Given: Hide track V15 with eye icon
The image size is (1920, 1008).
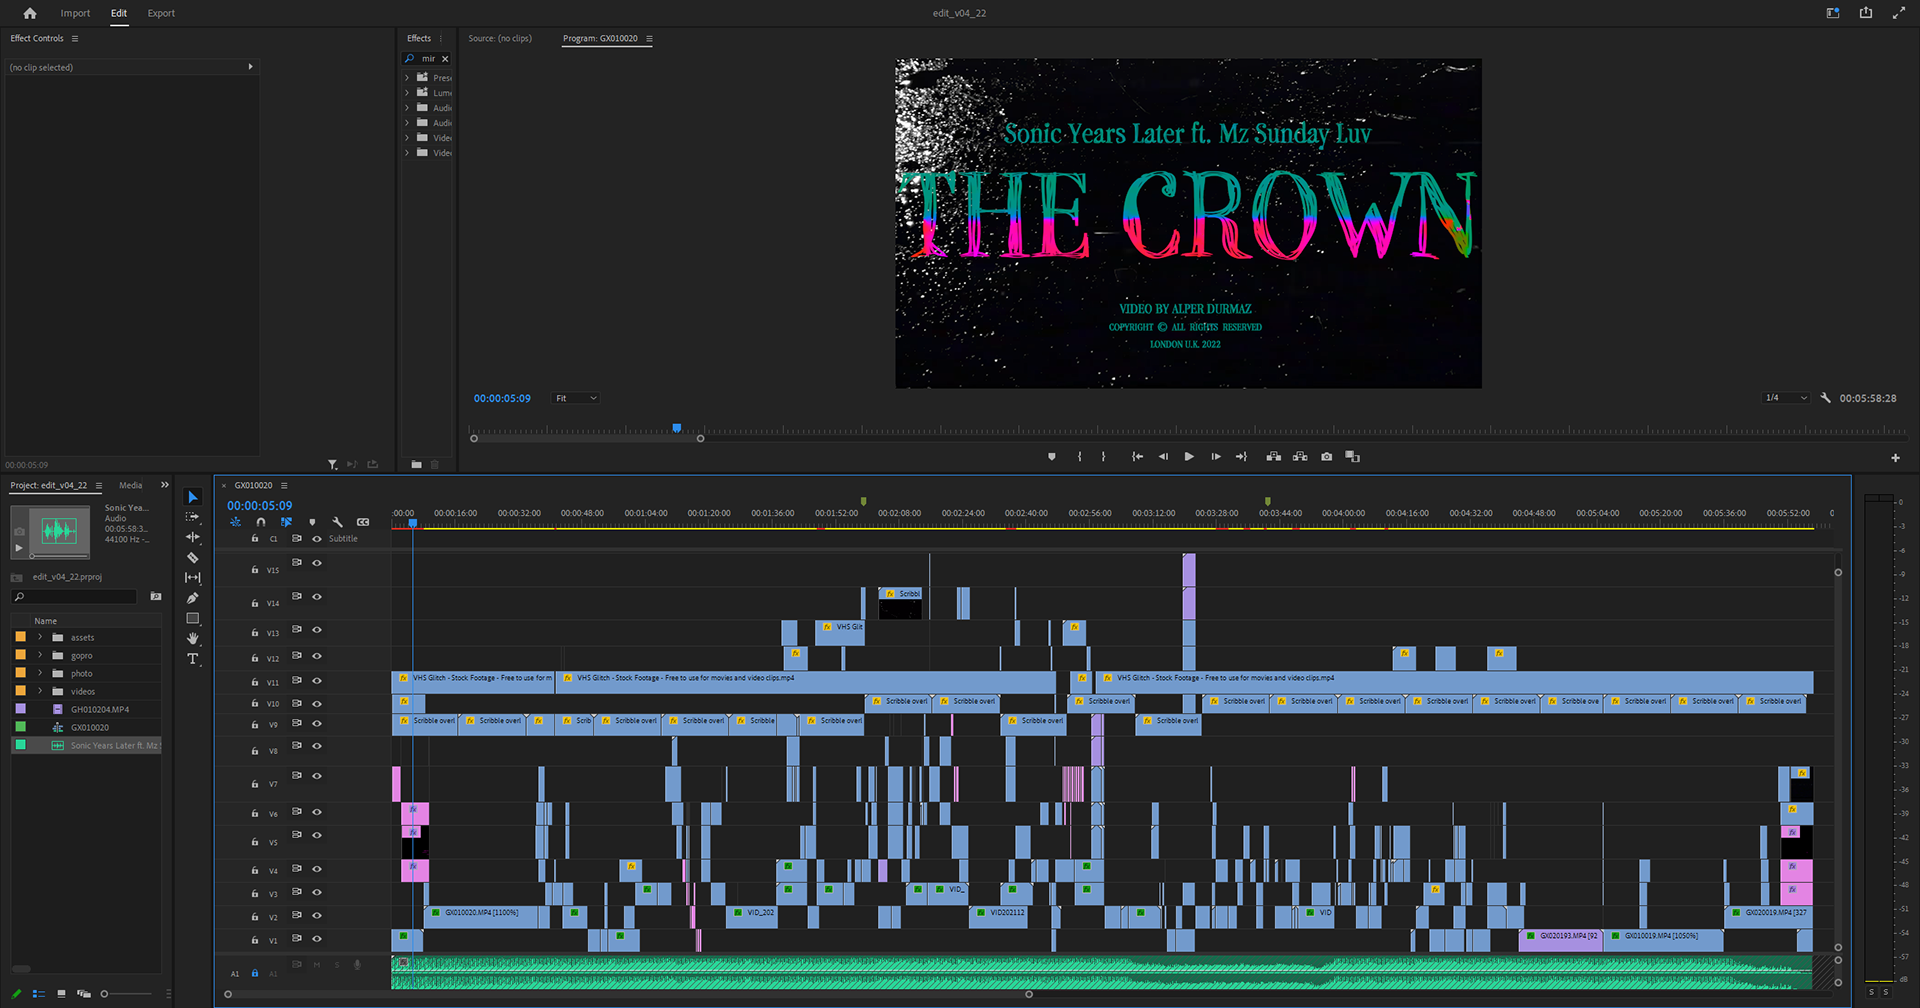Looking at the screenshot, I should coord(317,563).
